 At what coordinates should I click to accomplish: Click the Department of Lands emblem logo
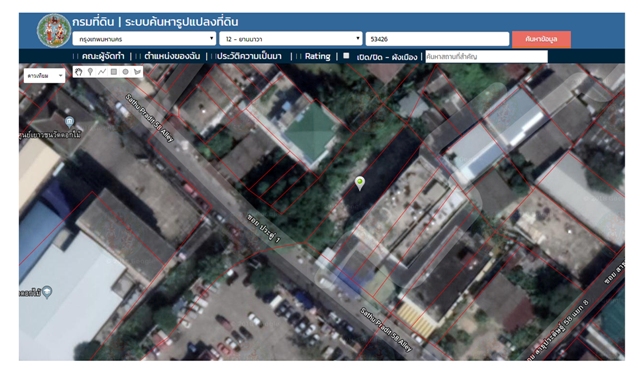pyautogui.click(x=53, y=30)
